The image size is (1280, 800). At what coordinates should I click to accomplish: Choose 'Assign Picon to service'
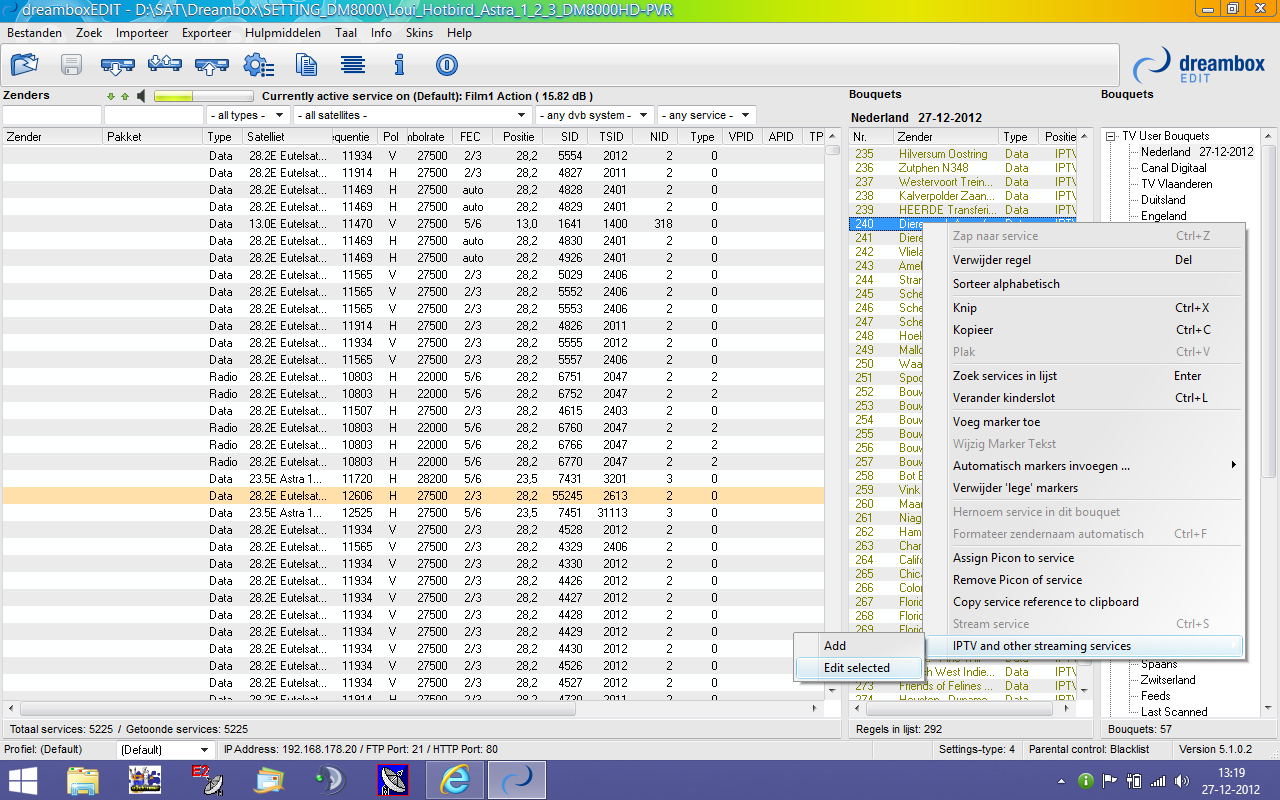[x=1085, y=558]
